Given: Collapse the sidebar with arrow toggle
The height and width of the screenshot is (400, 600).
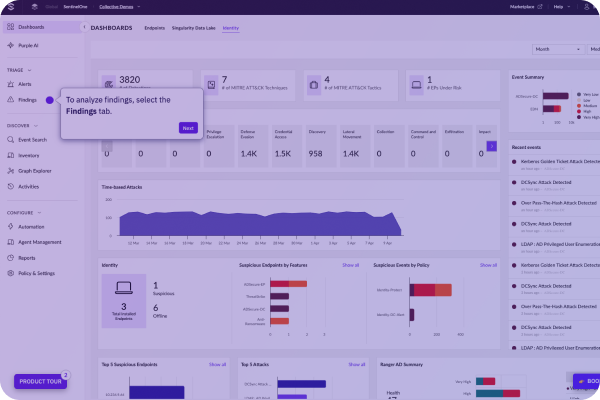Looking at the screenshot, I should click(x=82, y=27).
